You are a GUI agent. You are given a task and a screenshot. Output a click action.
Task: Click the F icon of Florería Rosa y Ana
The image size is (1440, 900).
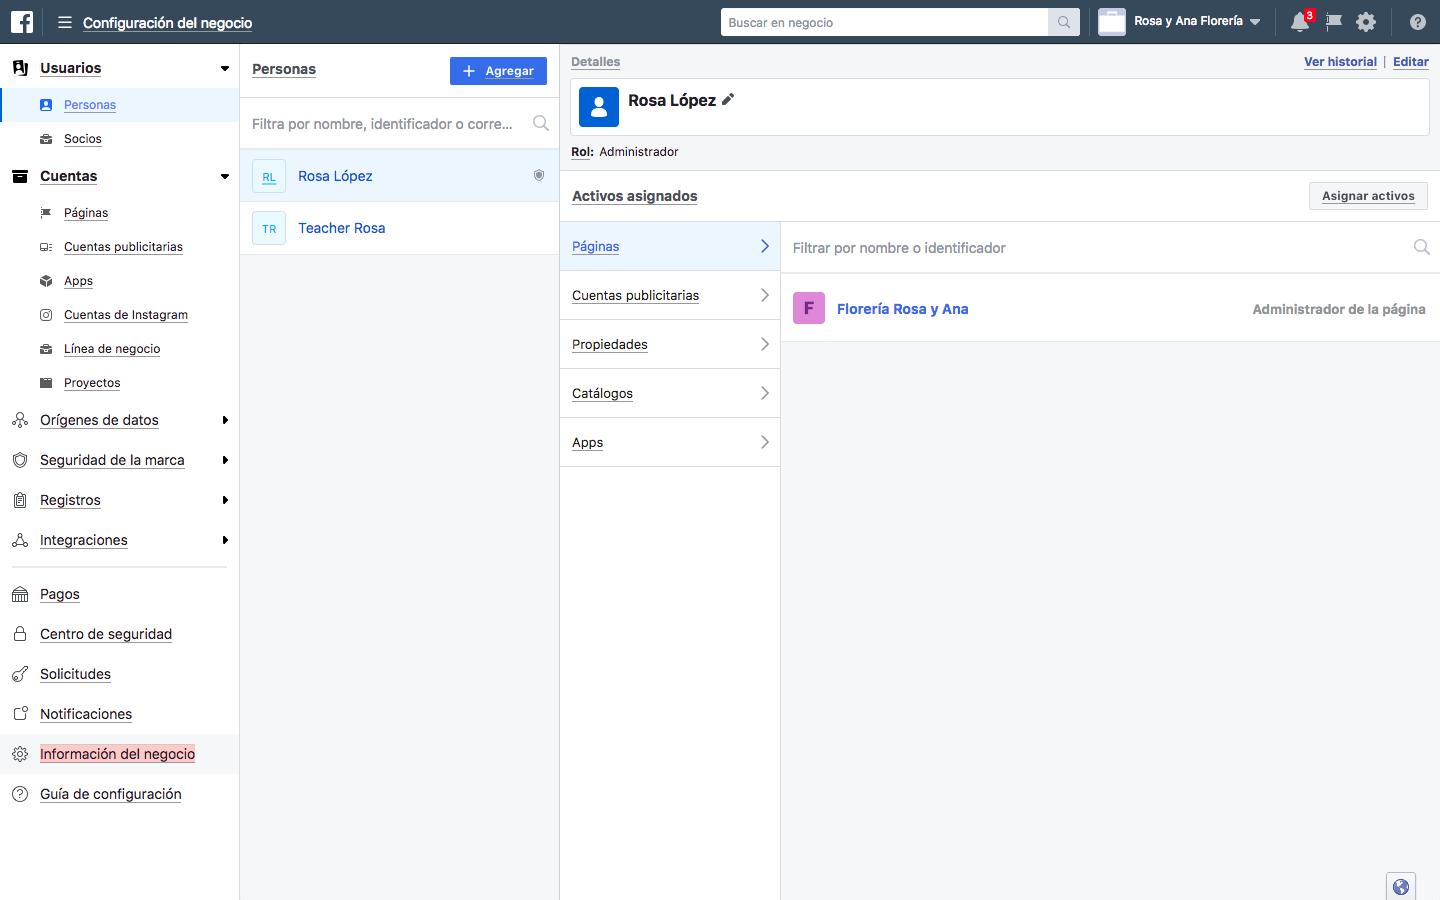coord(809,308)
